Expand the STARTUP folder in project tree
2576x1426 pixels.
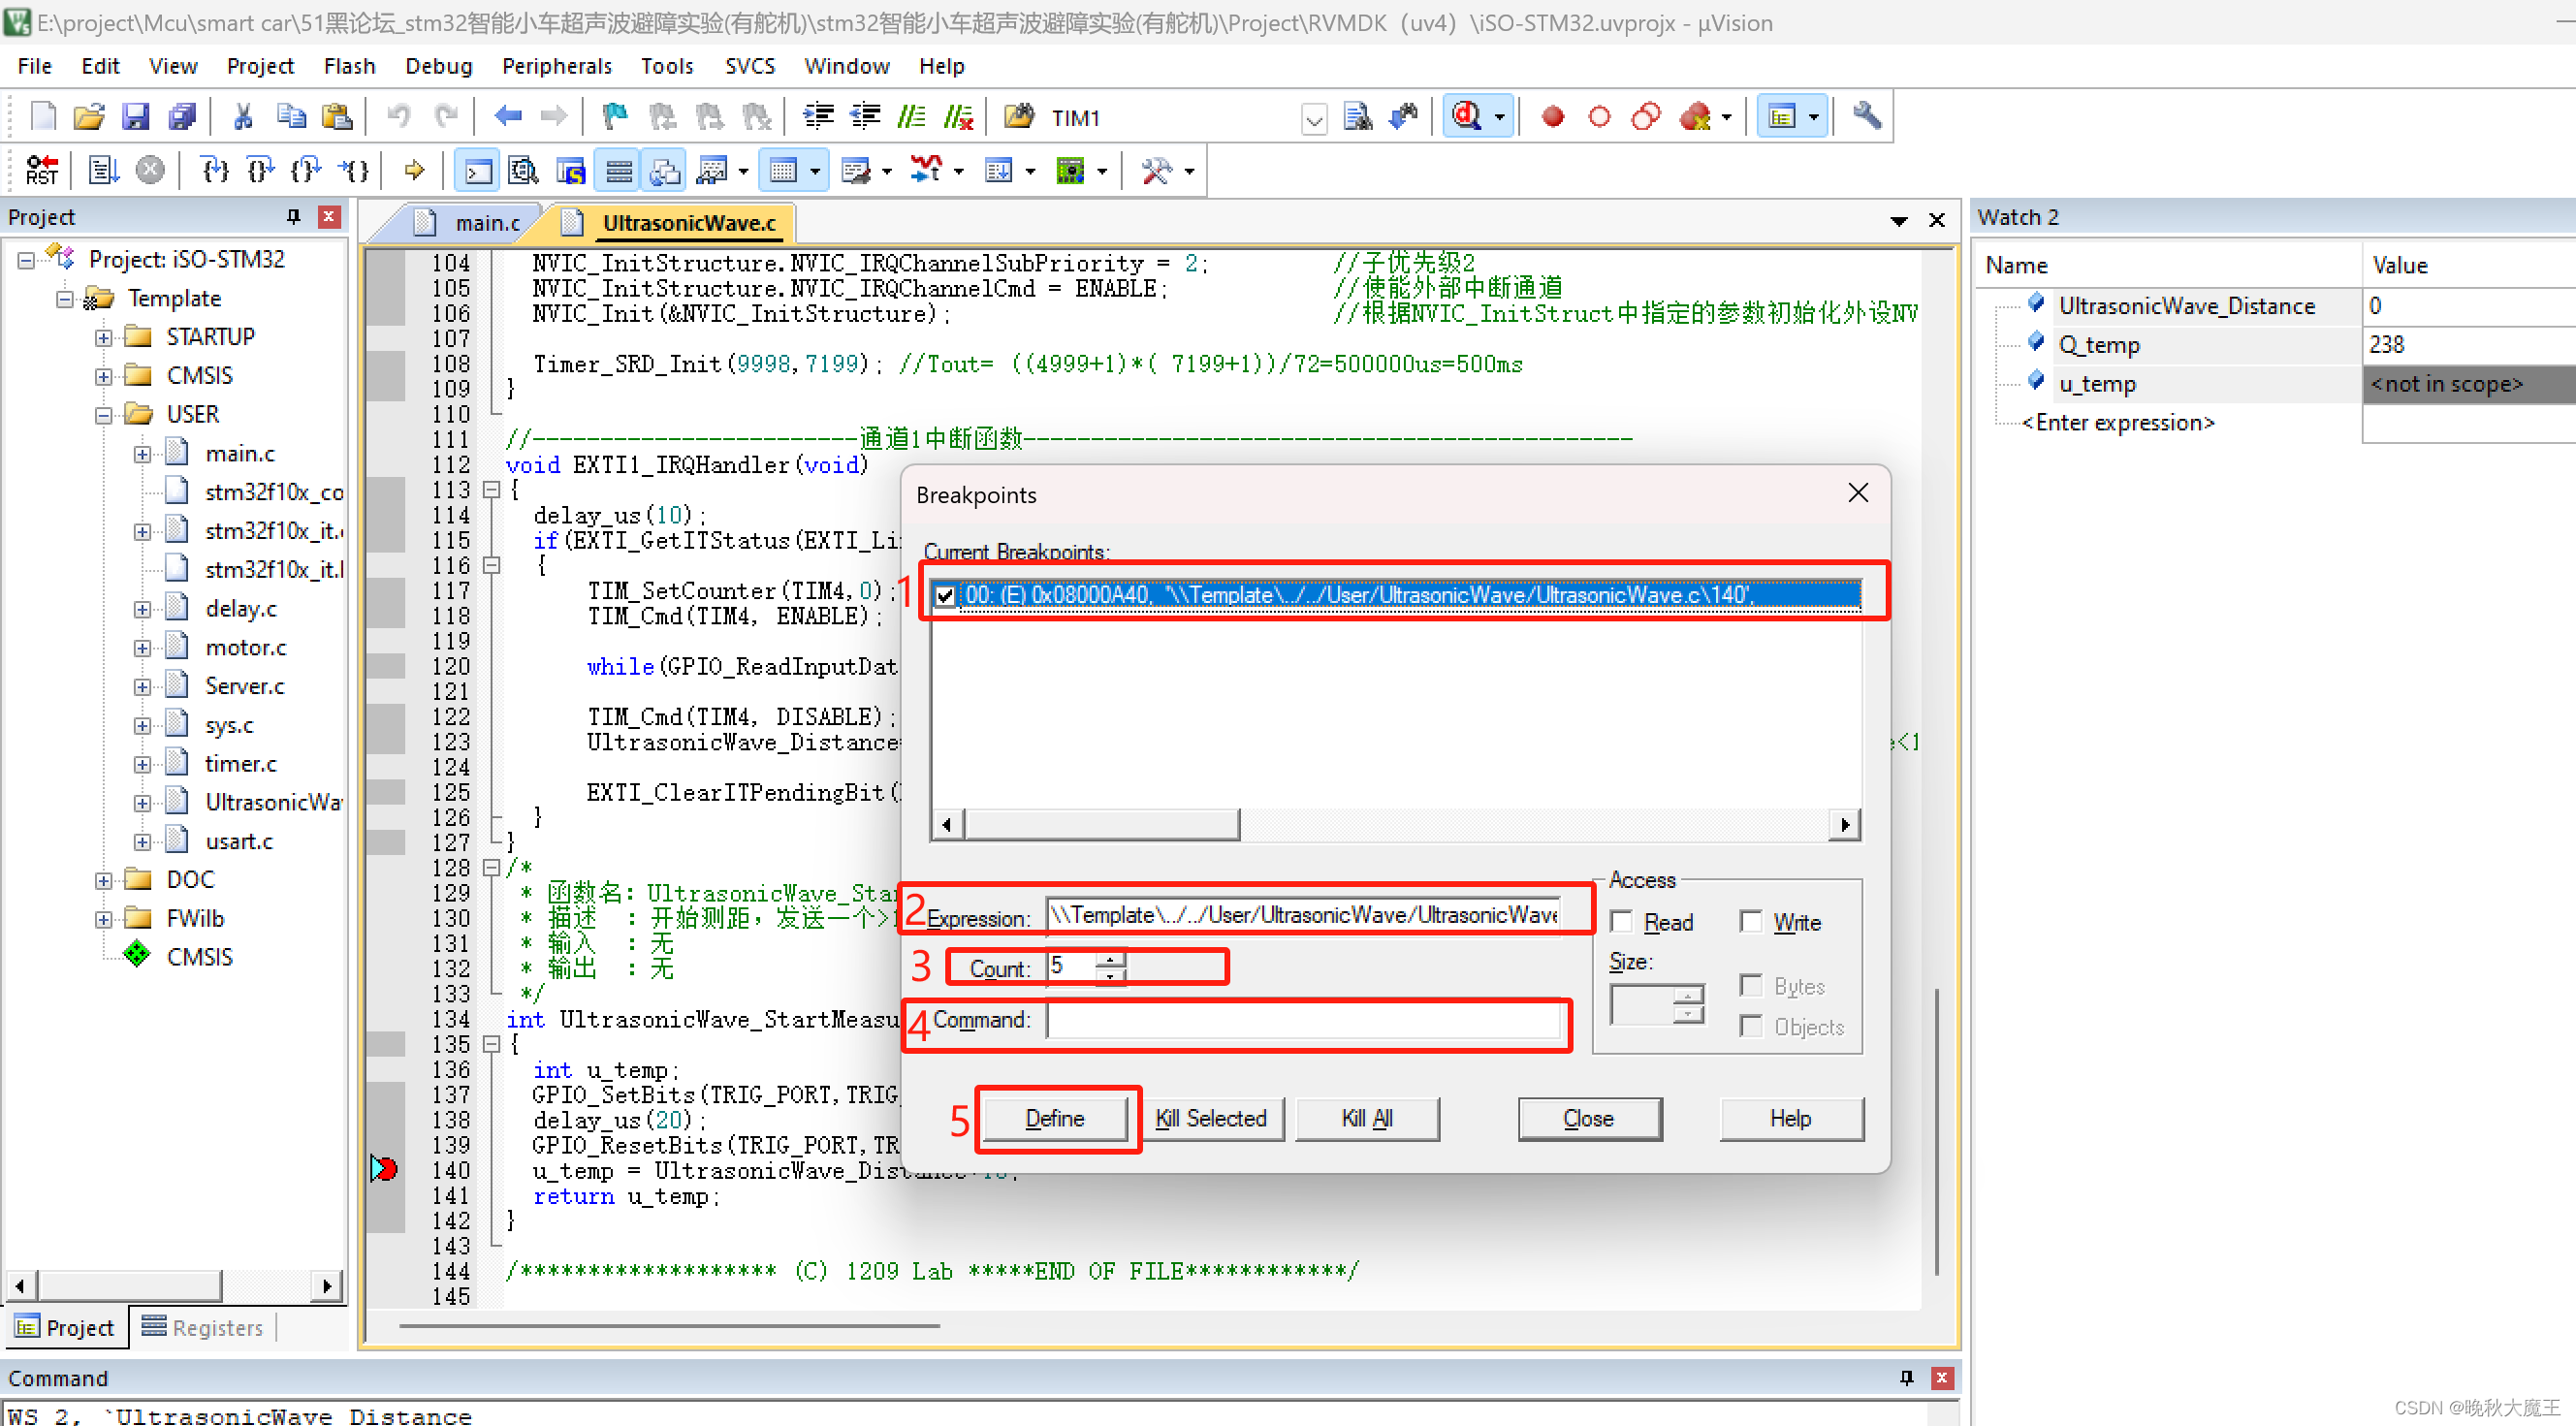point(104,338)
